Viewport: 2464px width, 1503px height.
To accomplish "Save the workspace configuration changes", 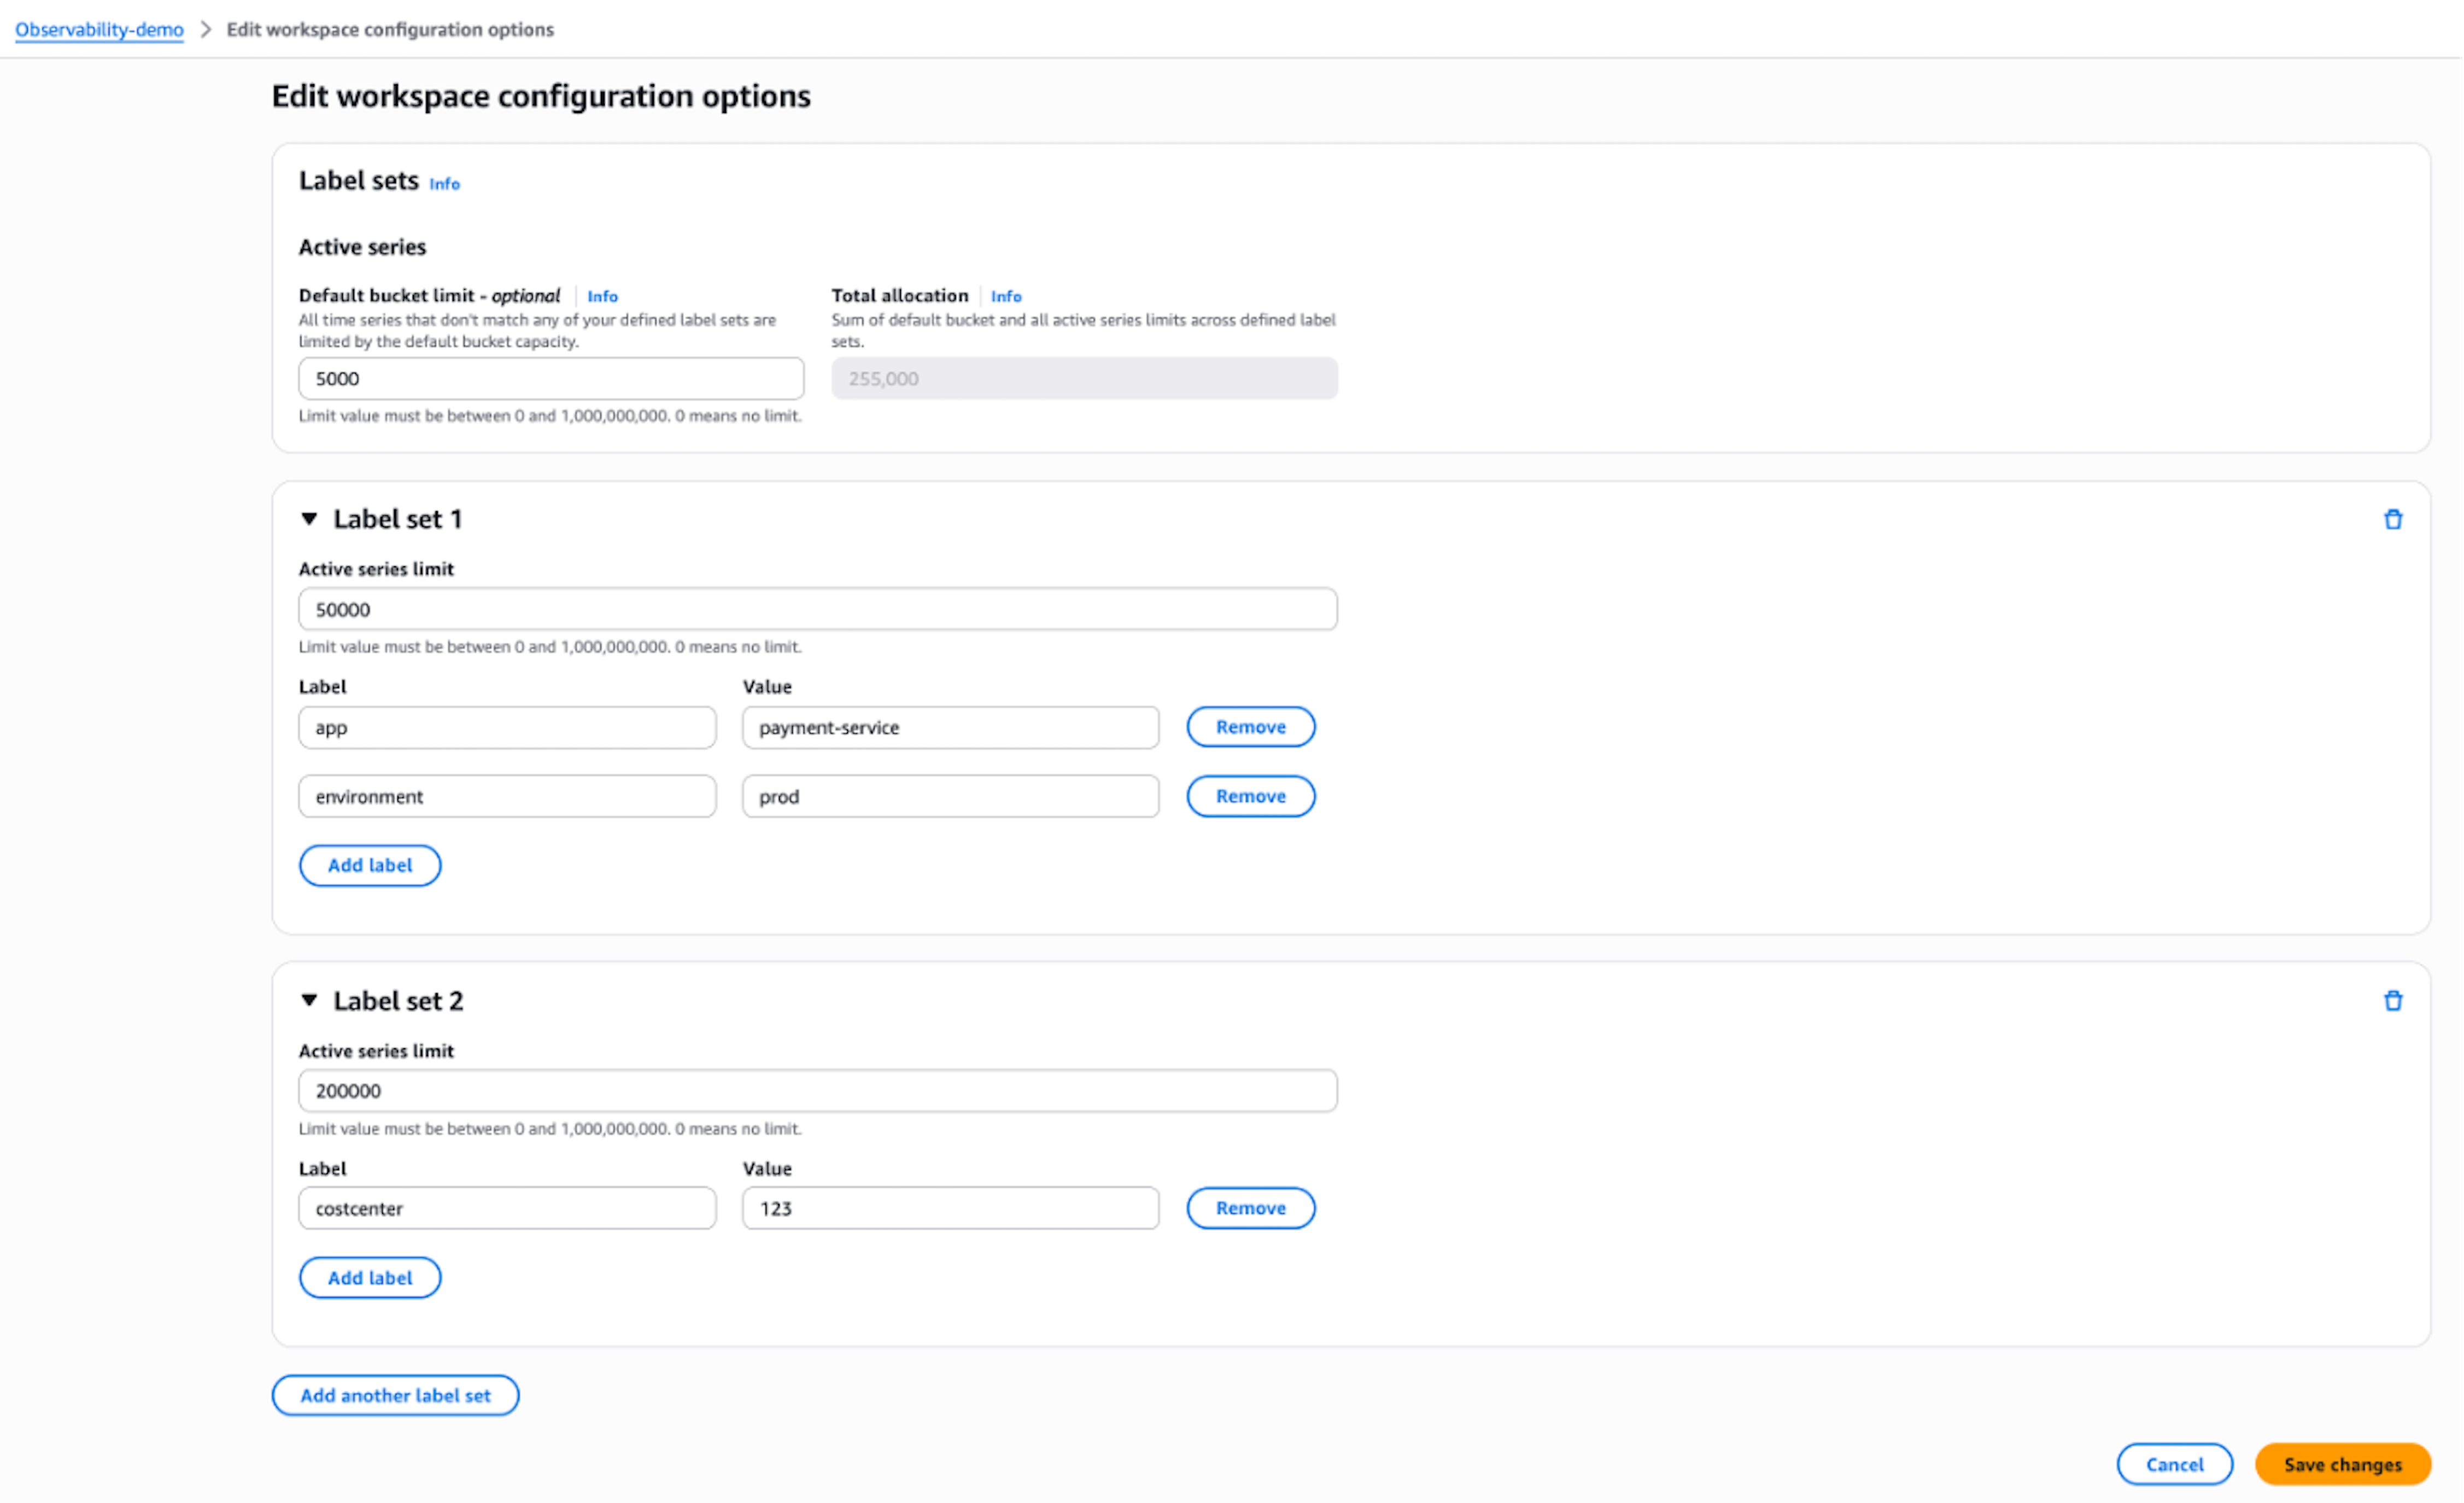I will pos(2343,1464).
